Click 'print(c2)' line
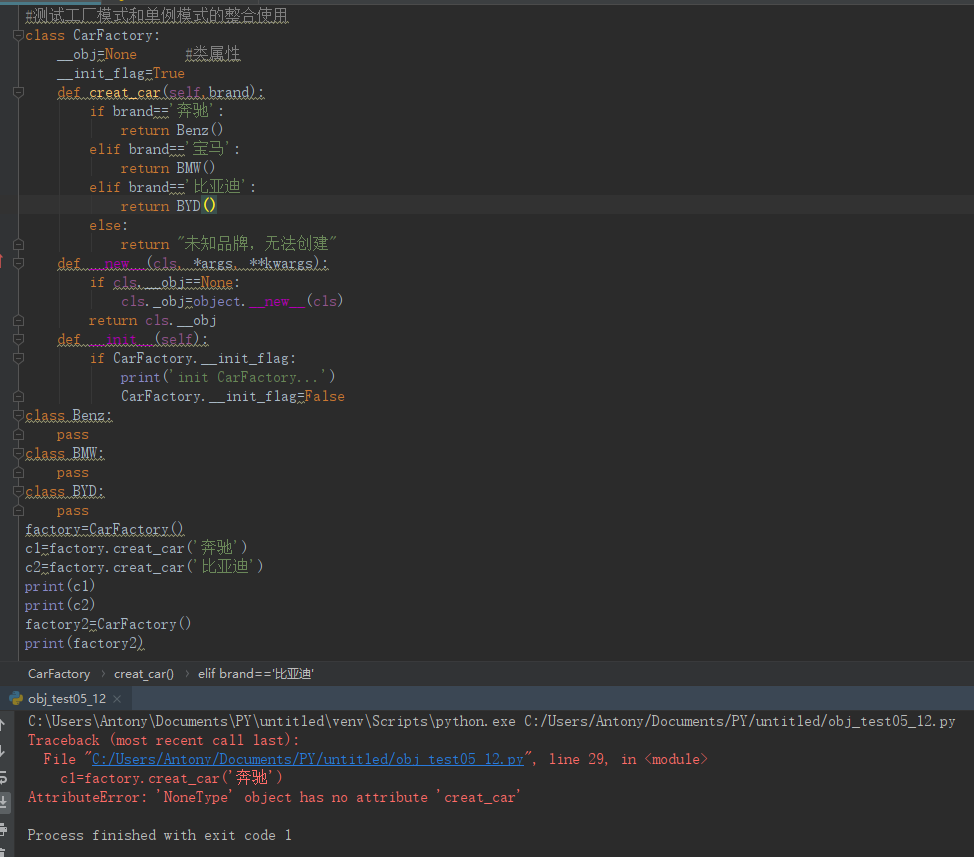974x857 pixels. [x=60, y=605]
